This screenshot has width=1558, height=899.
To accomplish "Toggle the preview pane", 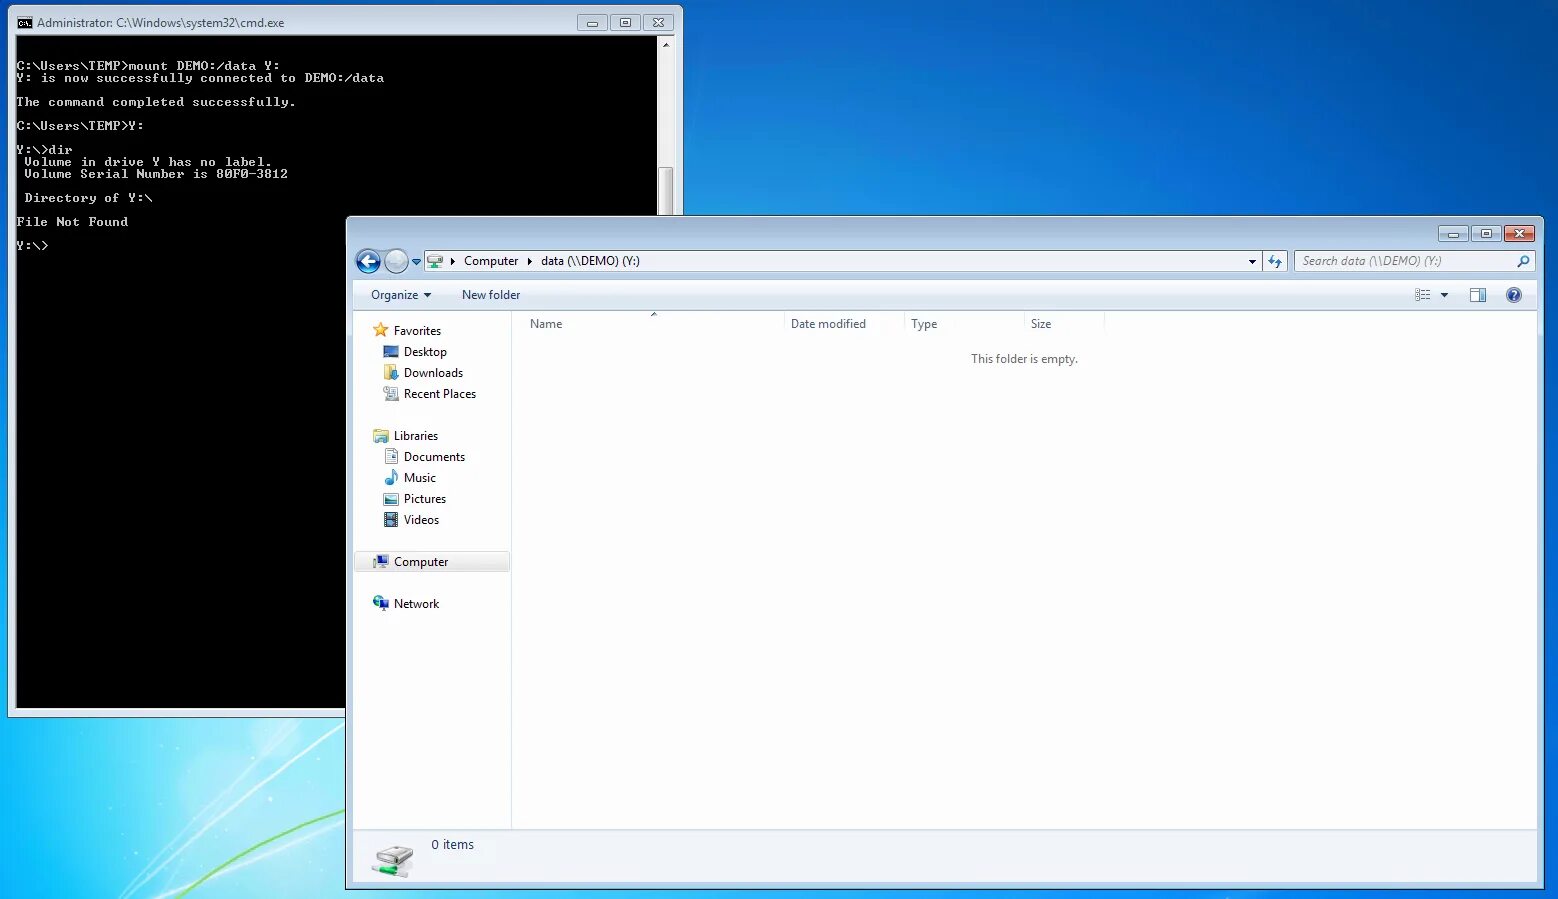I will coord(1478,295).
